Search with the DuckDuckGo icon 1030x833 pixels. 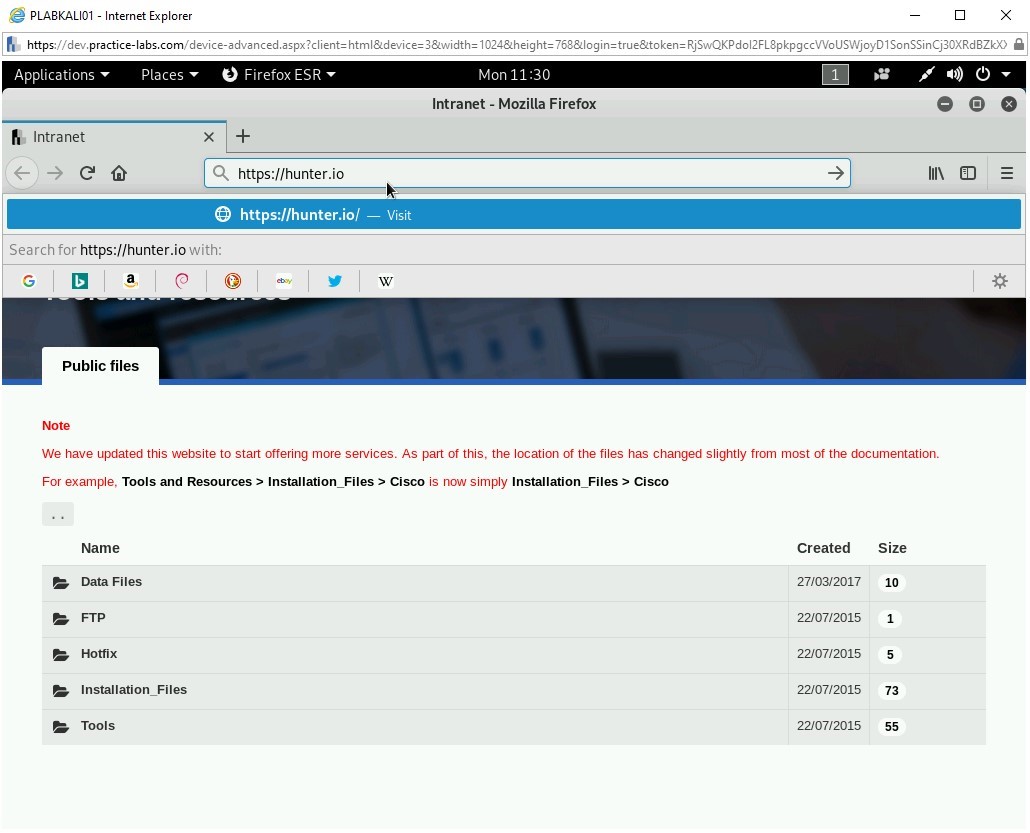pos(232,281)
